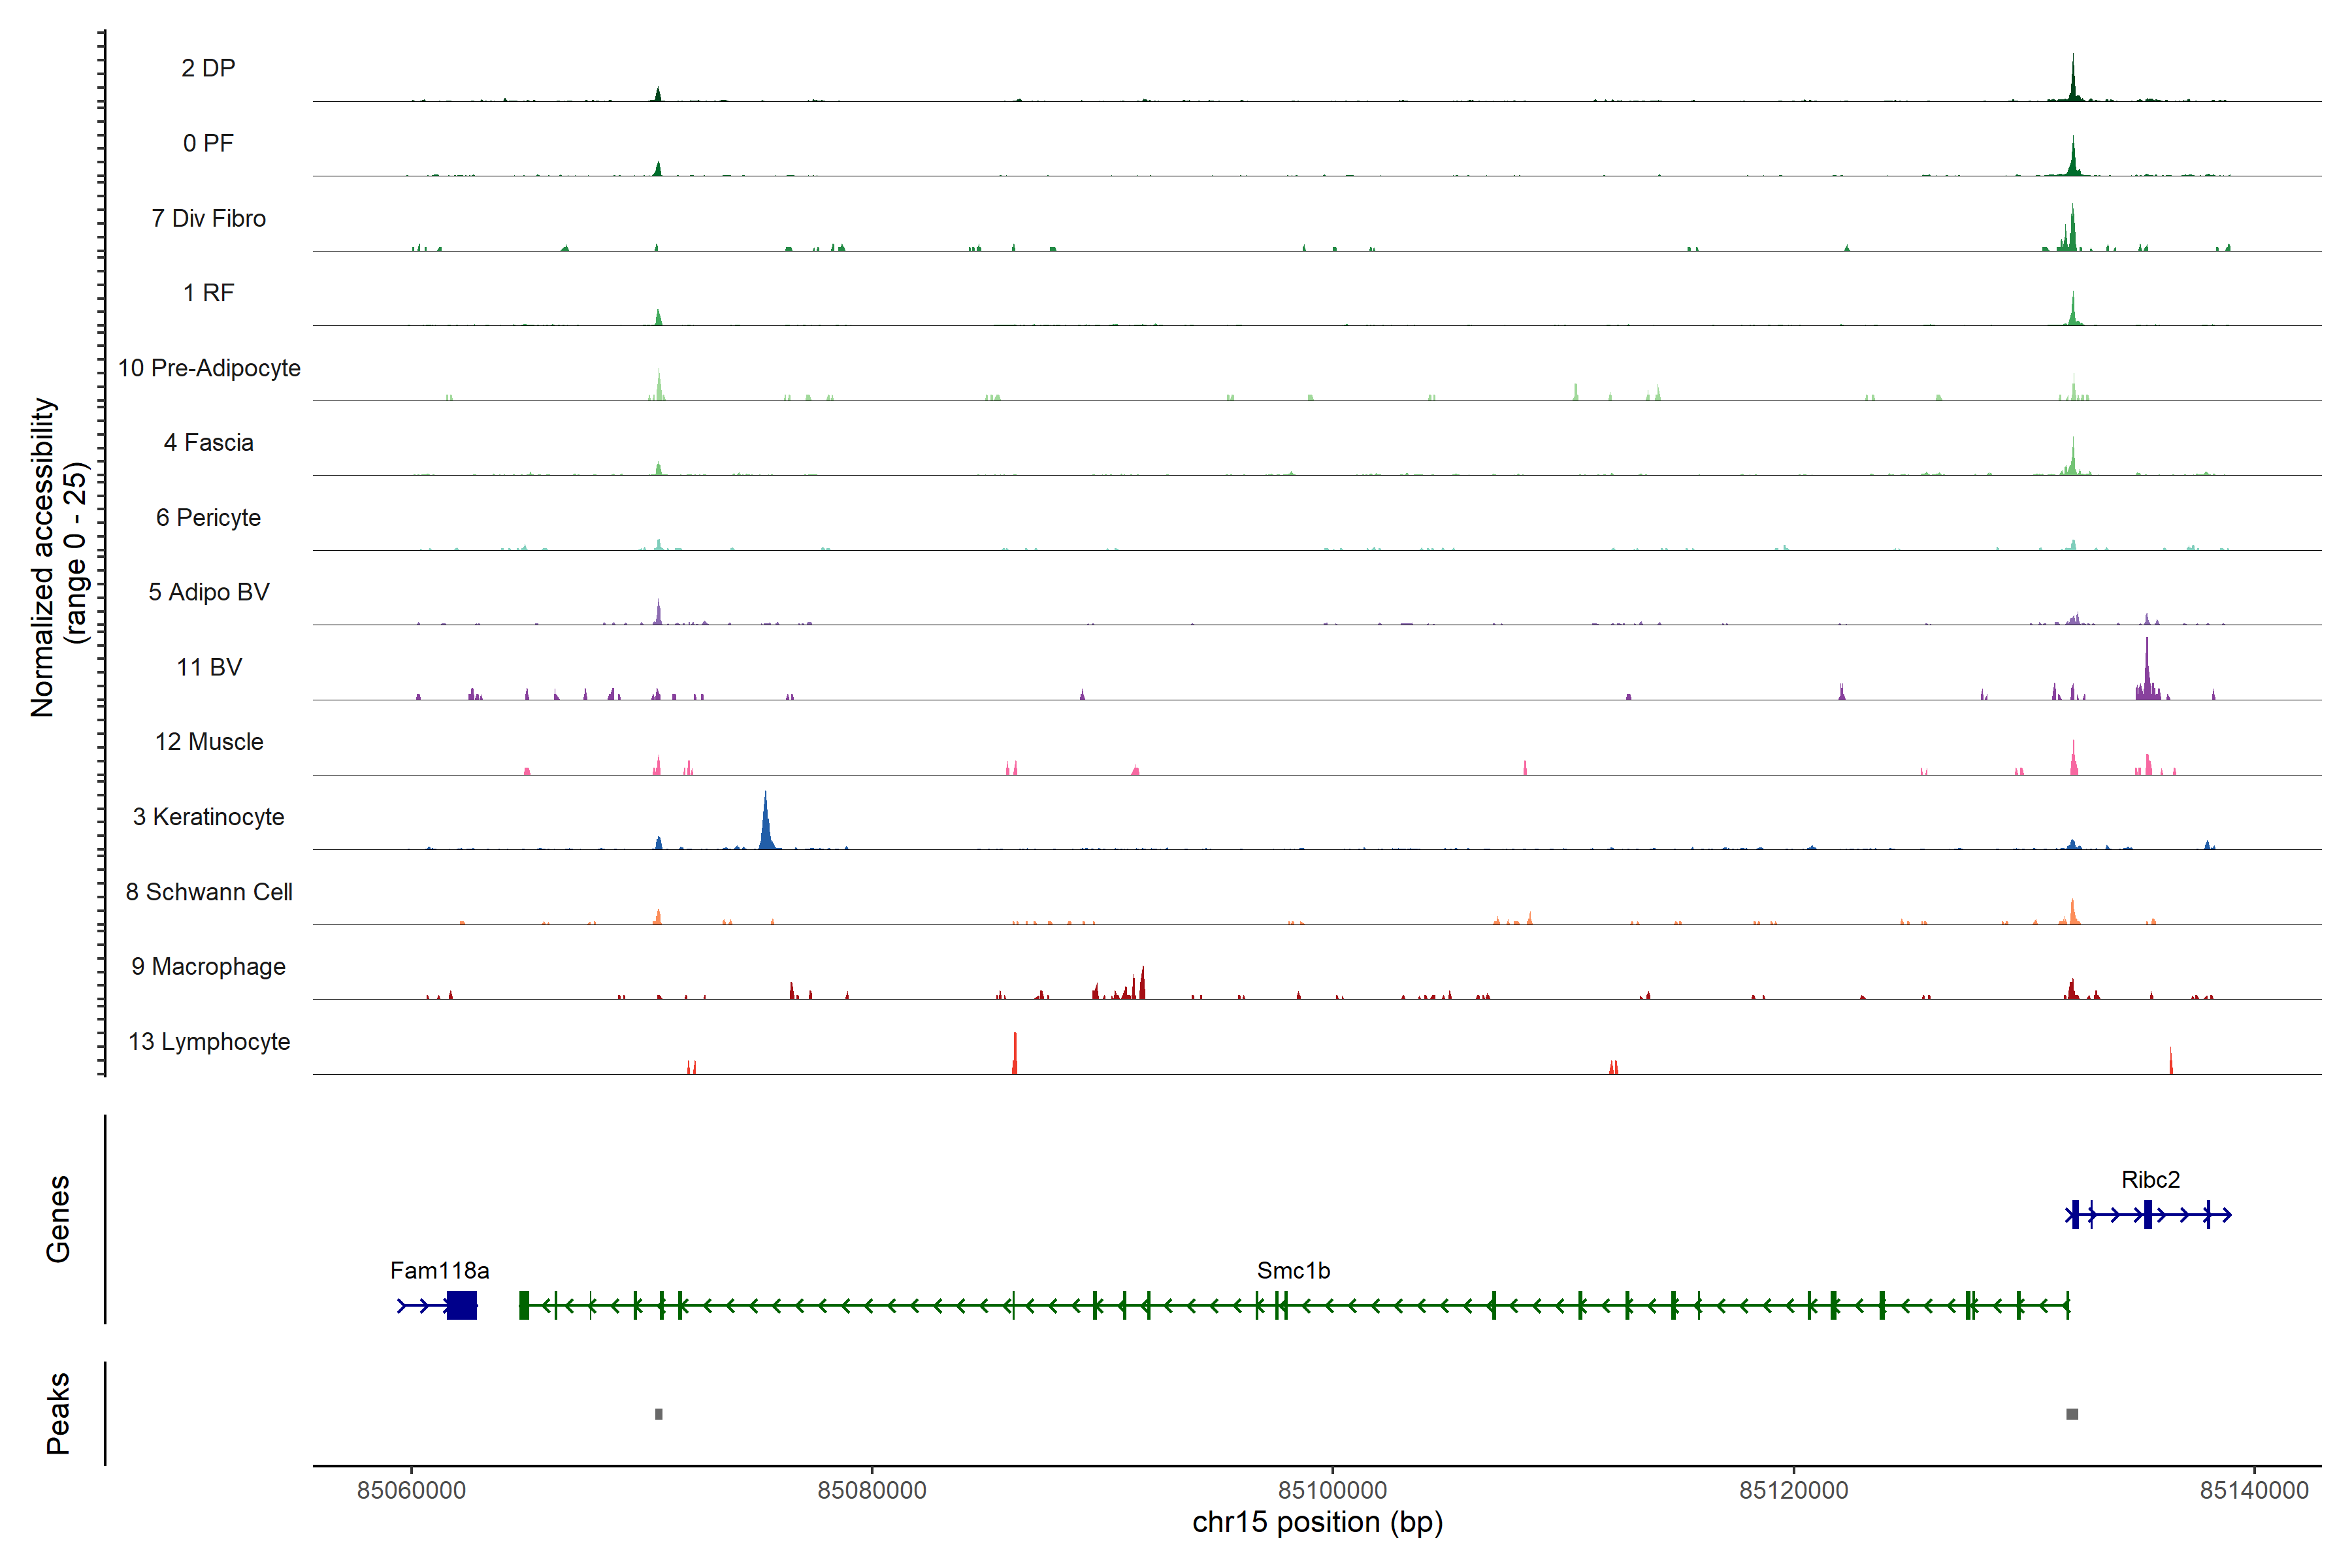Click the Fam118a gene name label

click(439, 1271)
